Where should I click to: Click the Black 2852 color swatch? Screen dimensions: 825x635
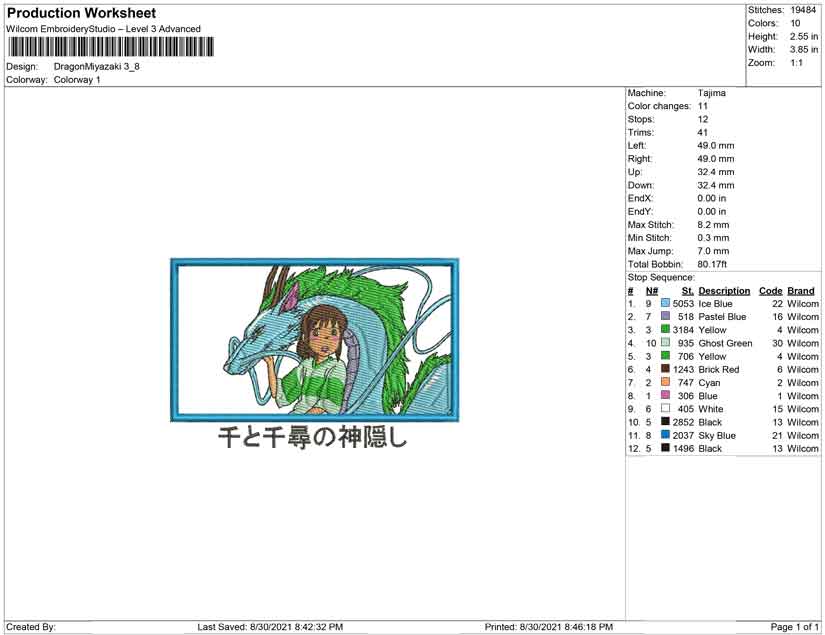(665, 422)
